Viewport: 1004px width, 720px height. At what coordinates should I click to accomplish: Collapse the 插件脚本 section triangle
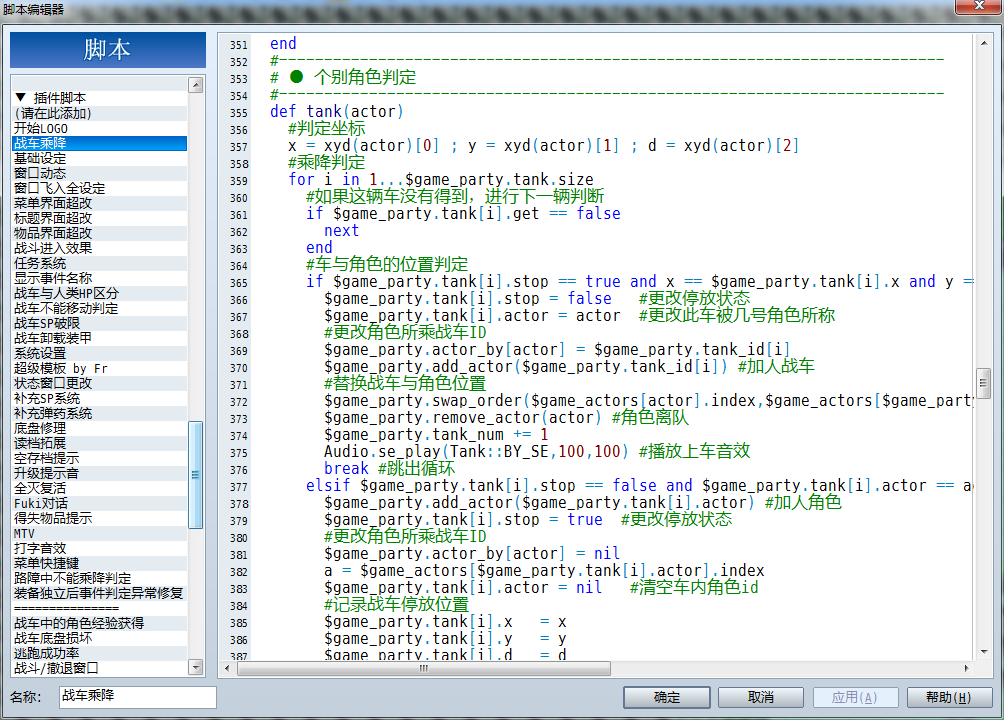20,97
